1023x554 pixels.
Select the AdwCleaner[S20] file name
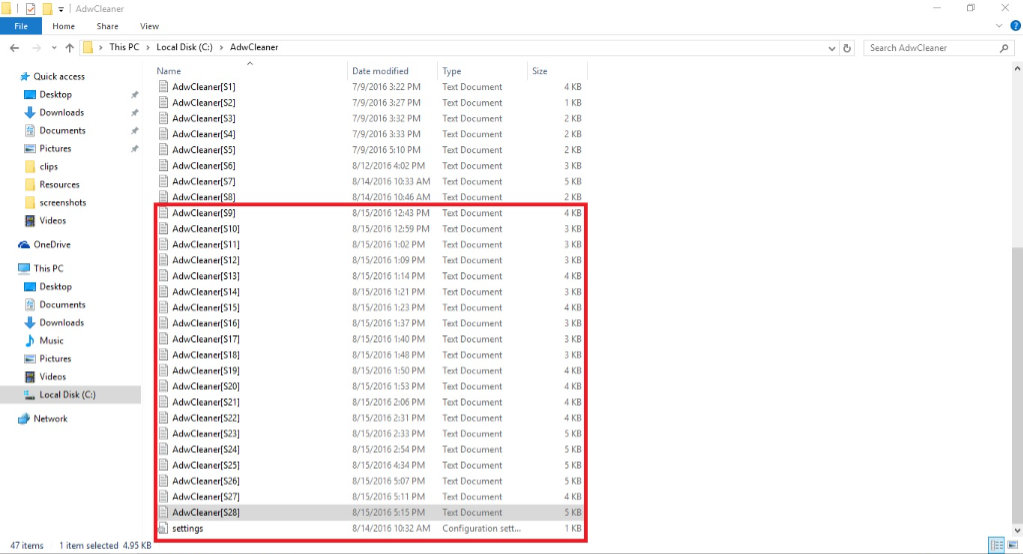coord(206,386)
